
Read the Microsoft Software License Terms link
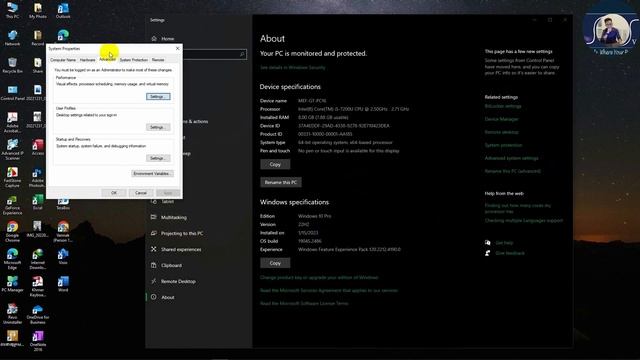tap(304, 304)
